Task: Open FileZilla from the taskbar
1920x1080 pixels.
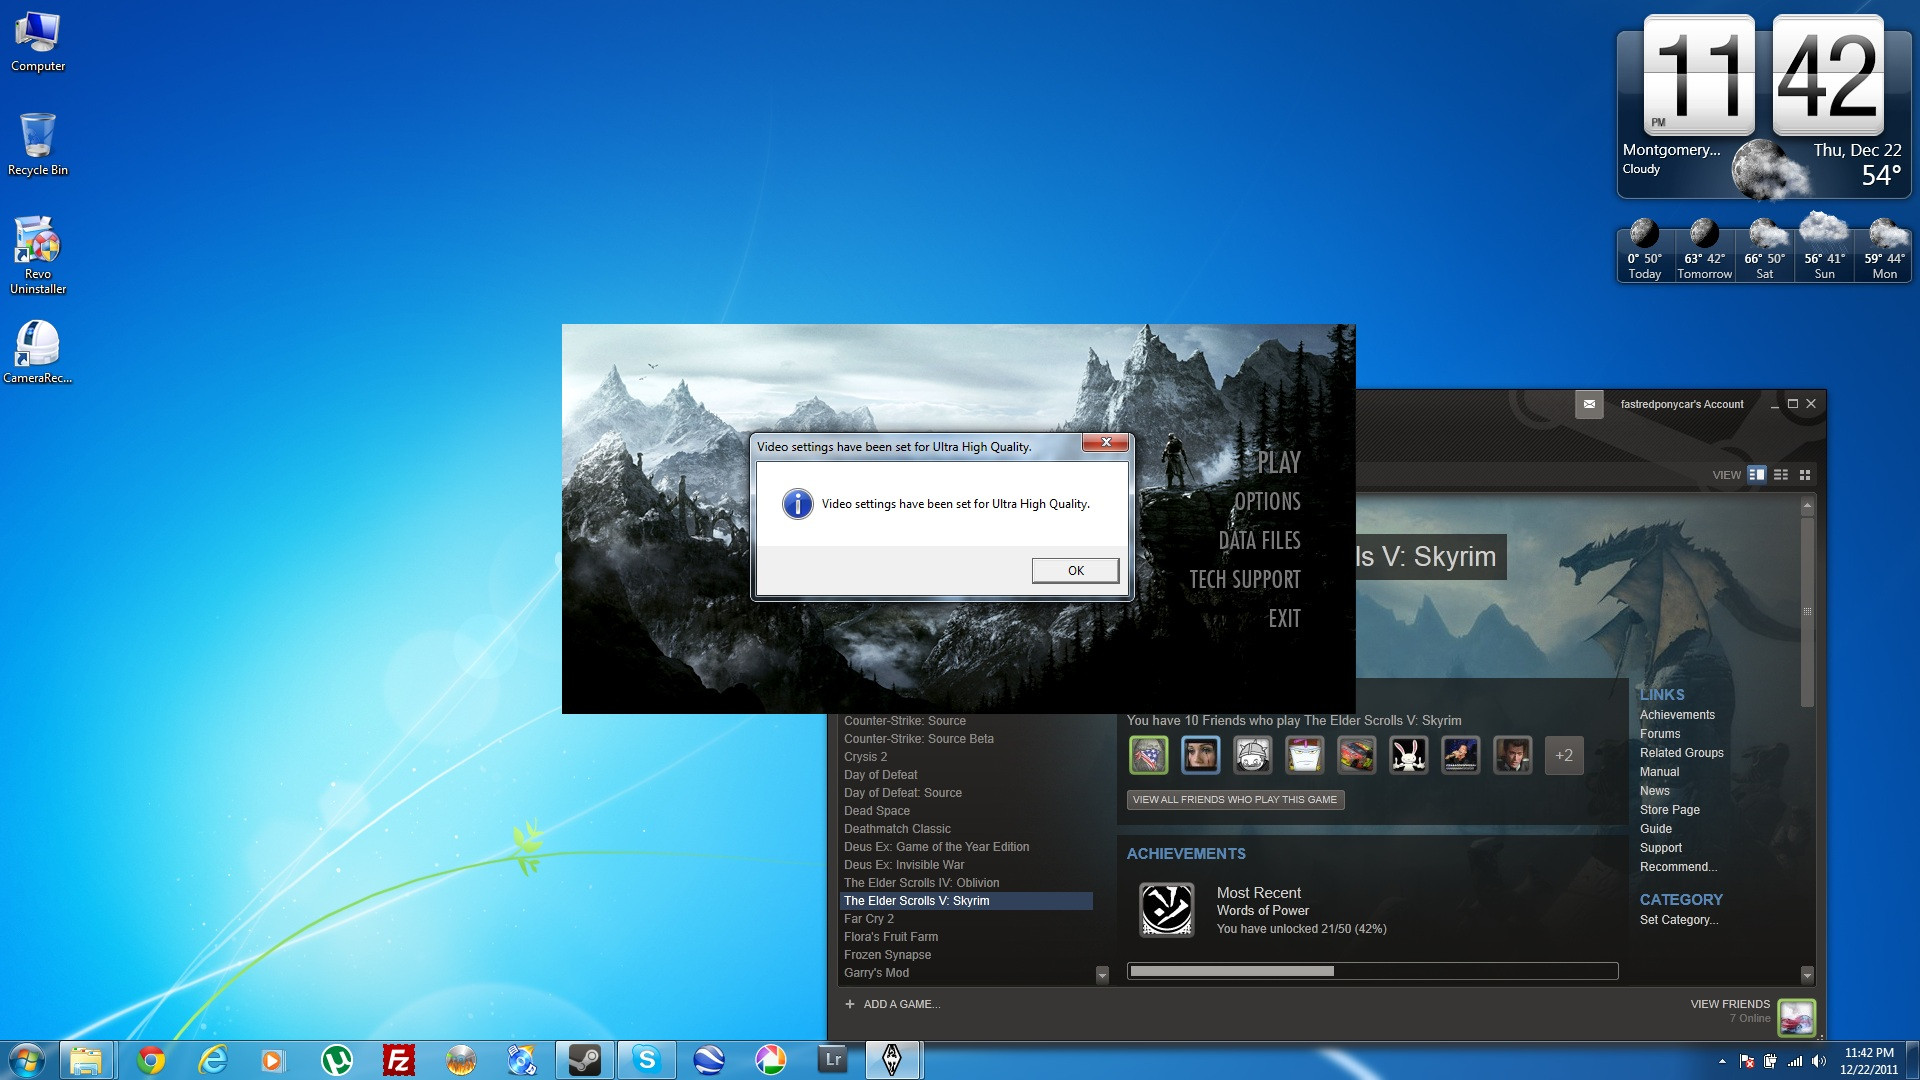Action: point(398,1060)
